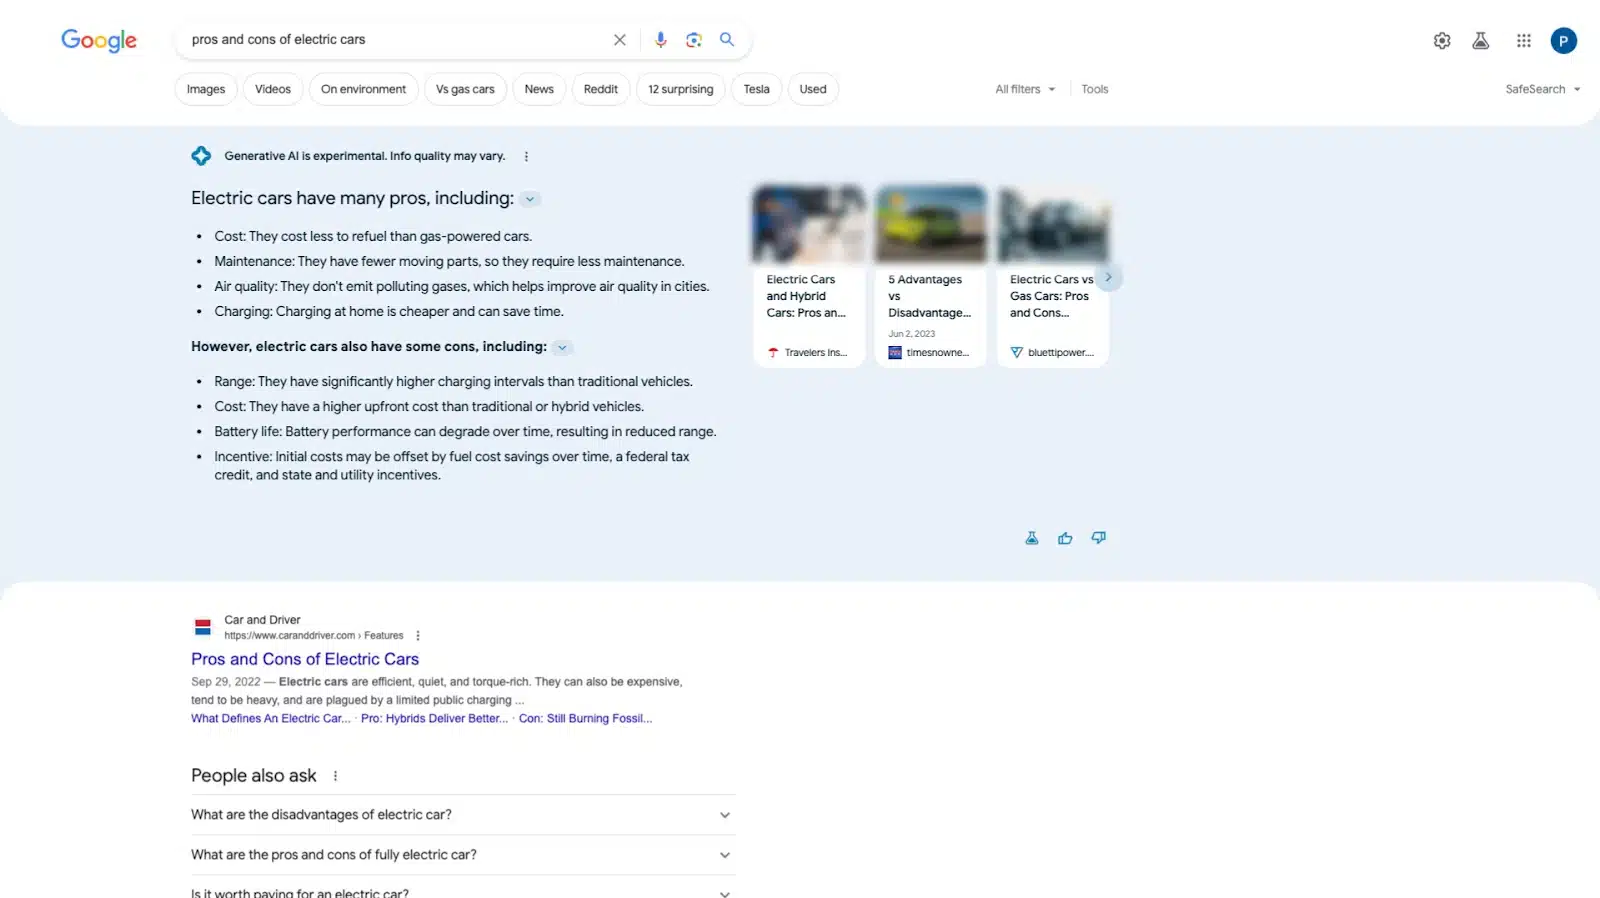Open Search Labs flask icon in header

coord(1481,41)
